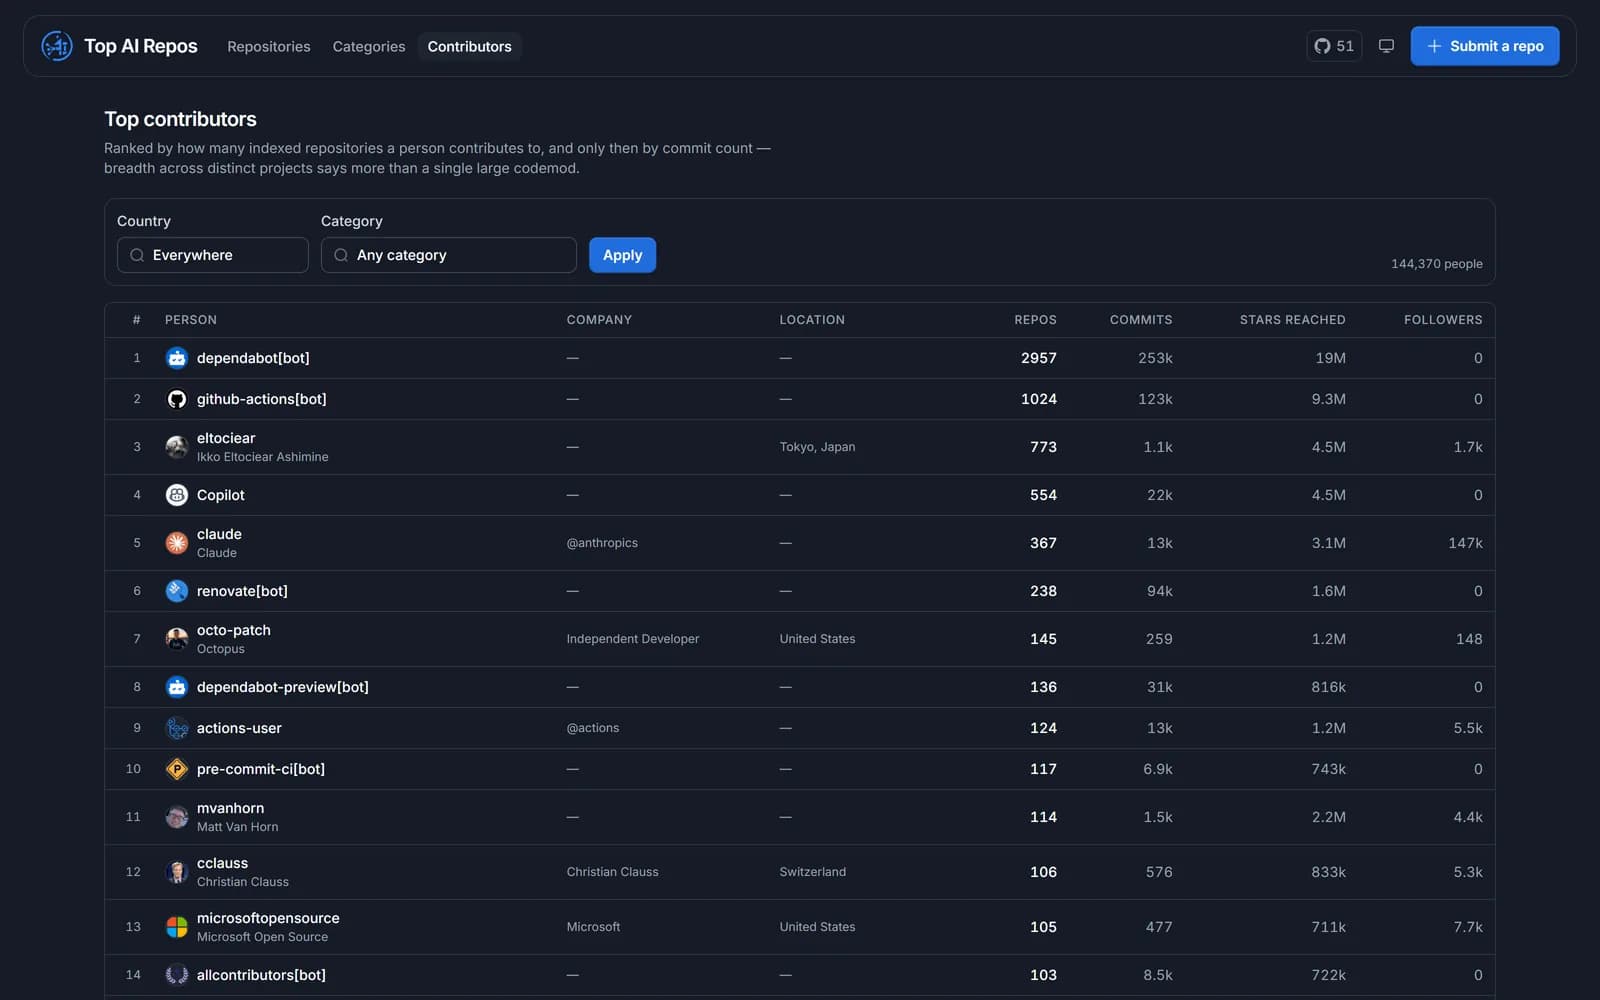Click the 147k followers value for claude
The width and height of the screenshot is (1600, 1000).
pyautogui.click(x=1465, y=543)
